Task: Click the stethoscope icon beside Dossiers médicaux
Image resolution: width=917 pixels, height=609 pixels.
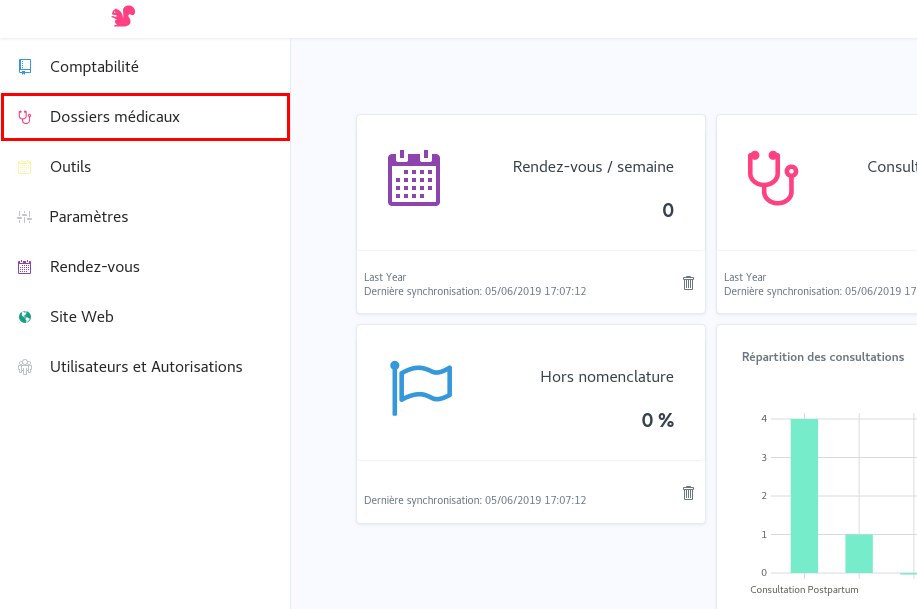Action: (25, 117)
